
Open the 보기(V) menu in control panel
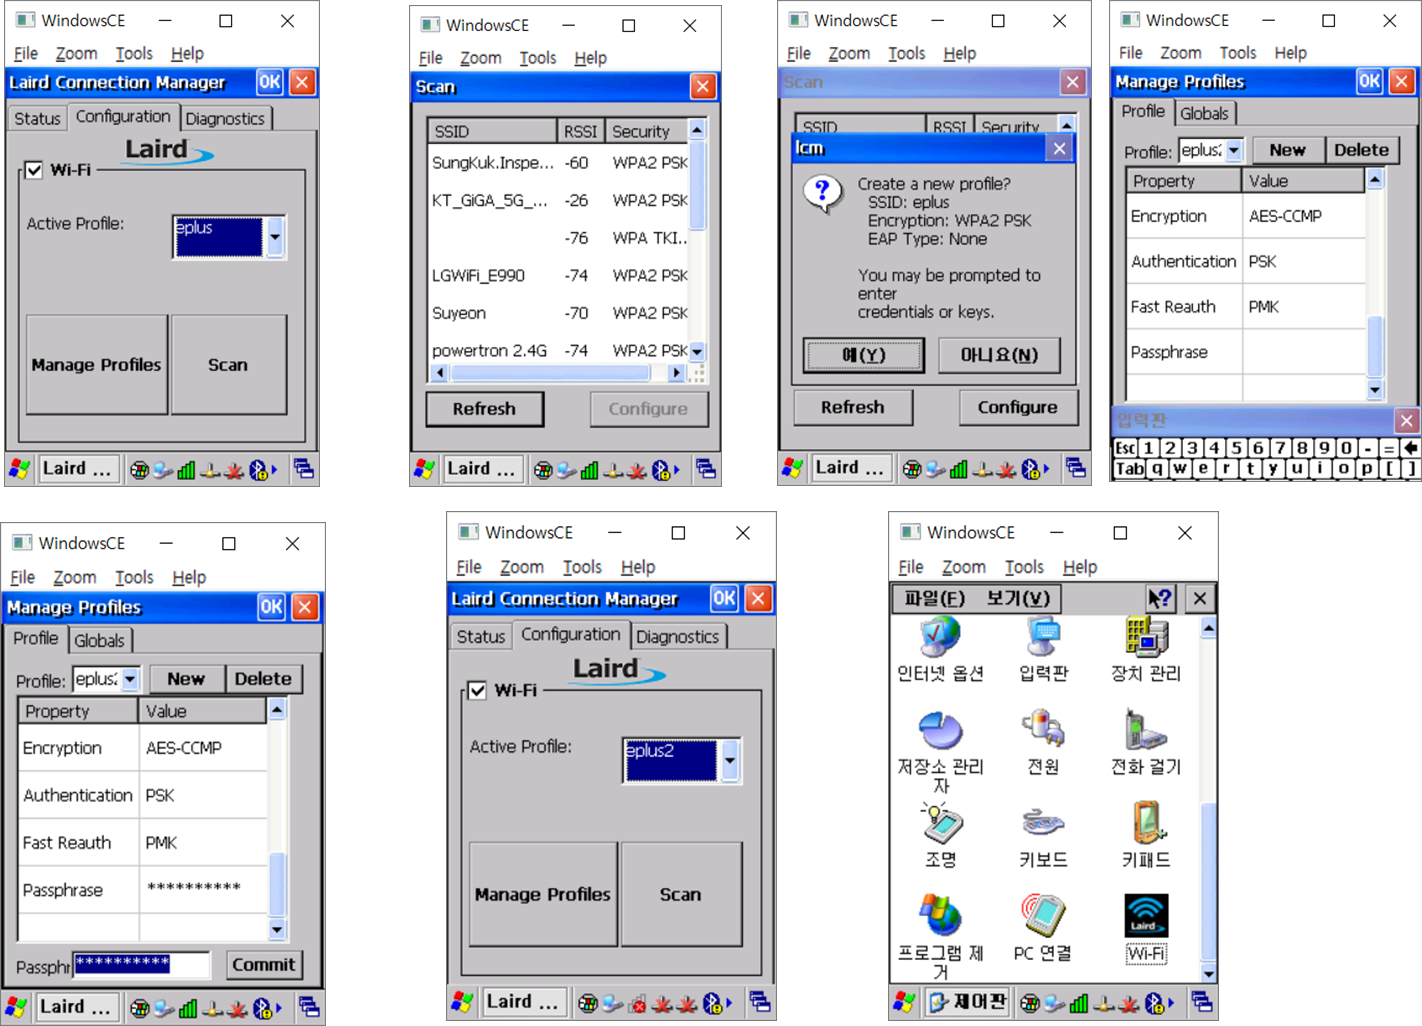point(1017,598)
